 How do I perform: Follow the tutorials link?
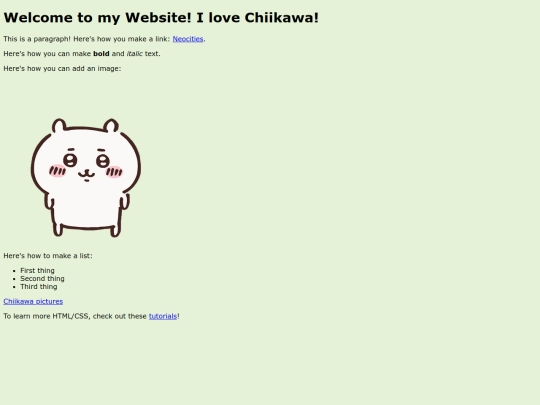click(163, 316)
